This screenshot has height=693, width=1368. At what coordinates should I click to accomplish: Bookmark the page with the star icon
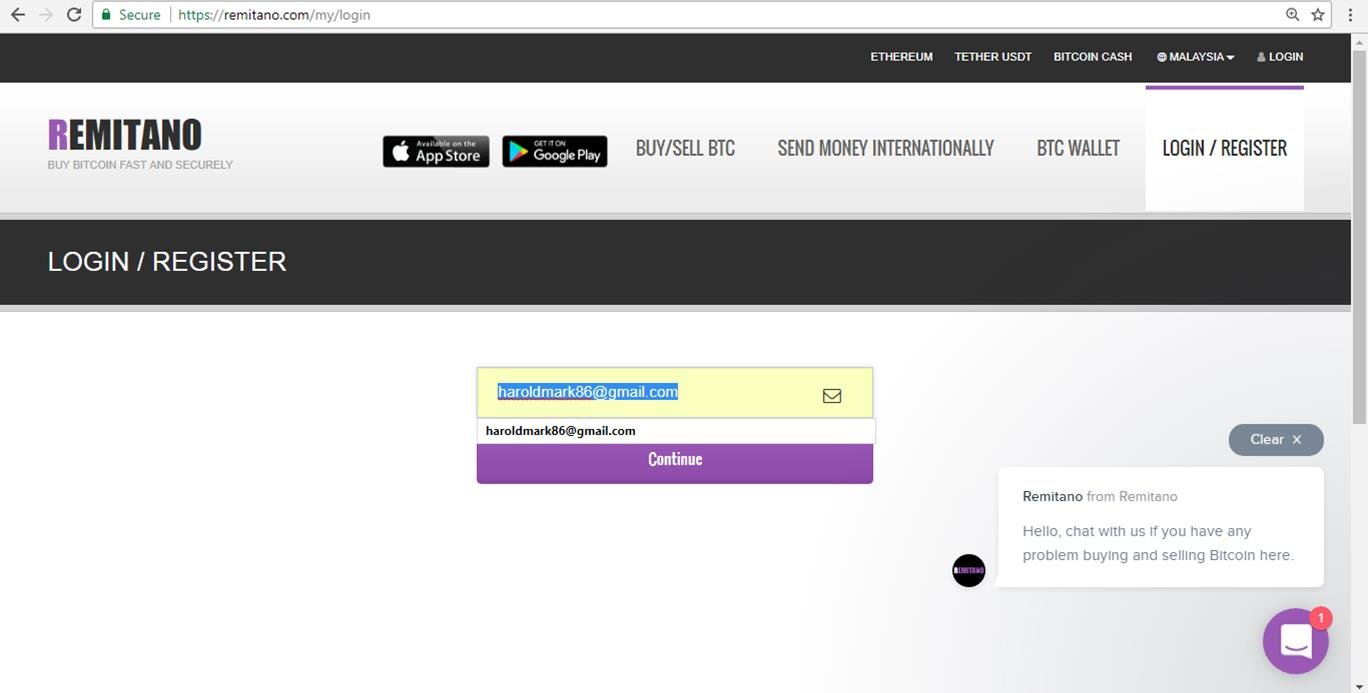pos(1318,15)
